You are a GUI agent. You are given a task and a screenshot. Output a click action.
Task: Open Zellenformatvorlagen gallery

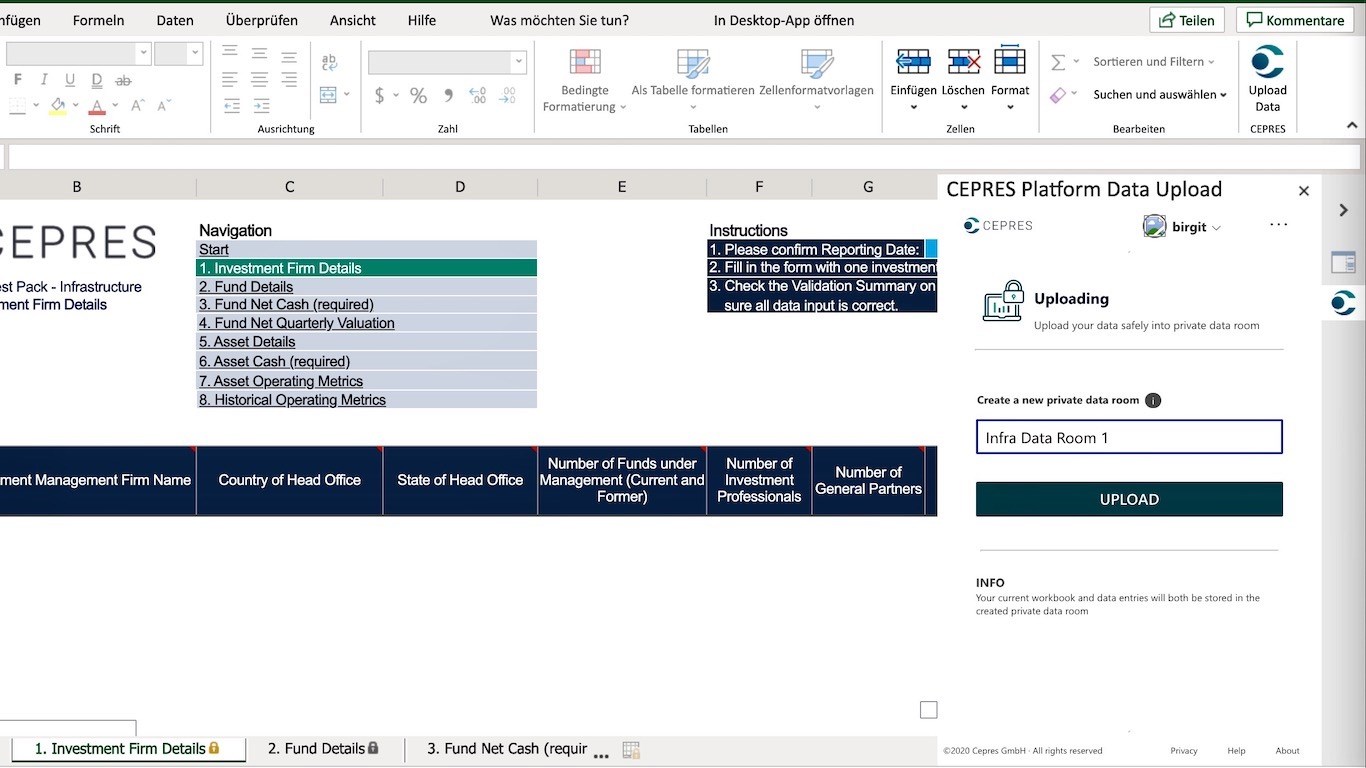(x=816, y=80)
